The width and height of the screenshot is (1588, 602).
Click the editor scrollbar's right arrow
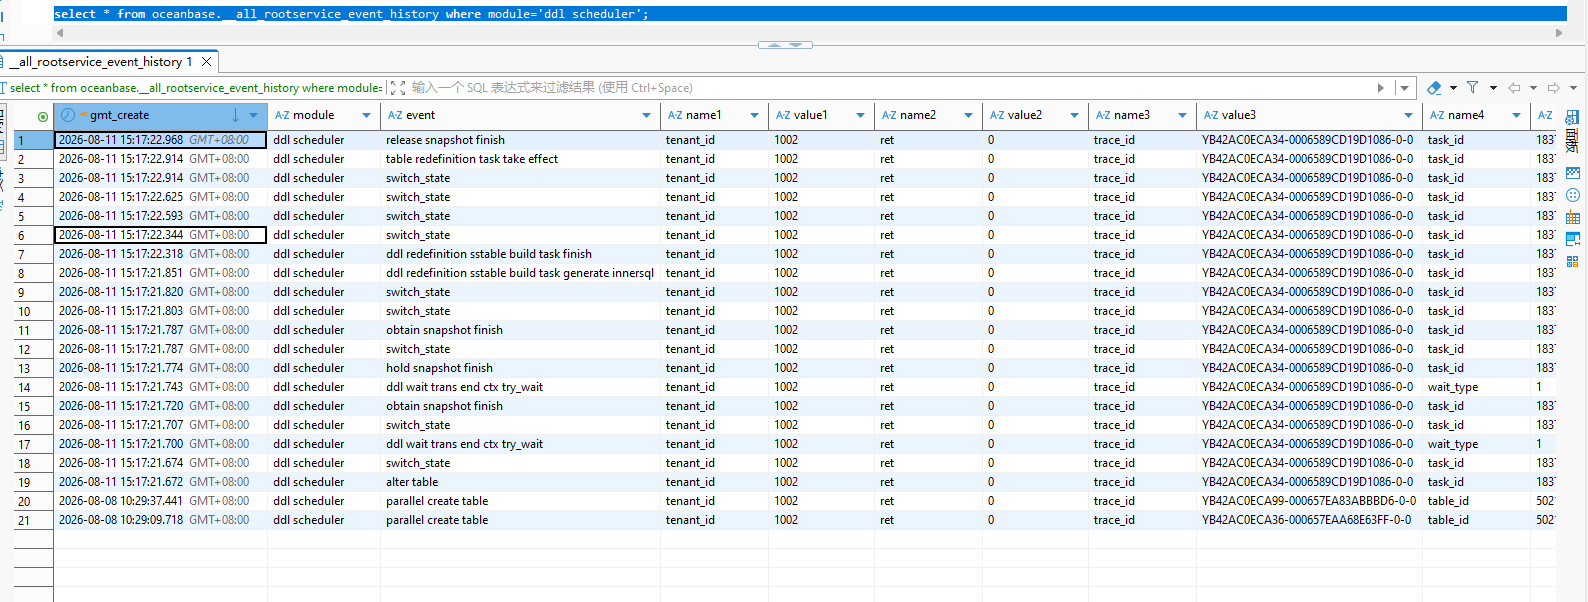tap(1559, 33)
